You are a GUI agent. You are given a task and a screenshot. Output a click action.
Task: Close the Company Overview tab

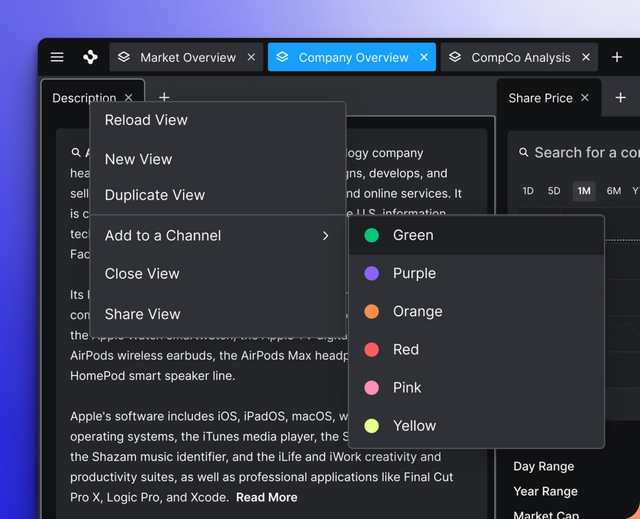coord(424,58)
